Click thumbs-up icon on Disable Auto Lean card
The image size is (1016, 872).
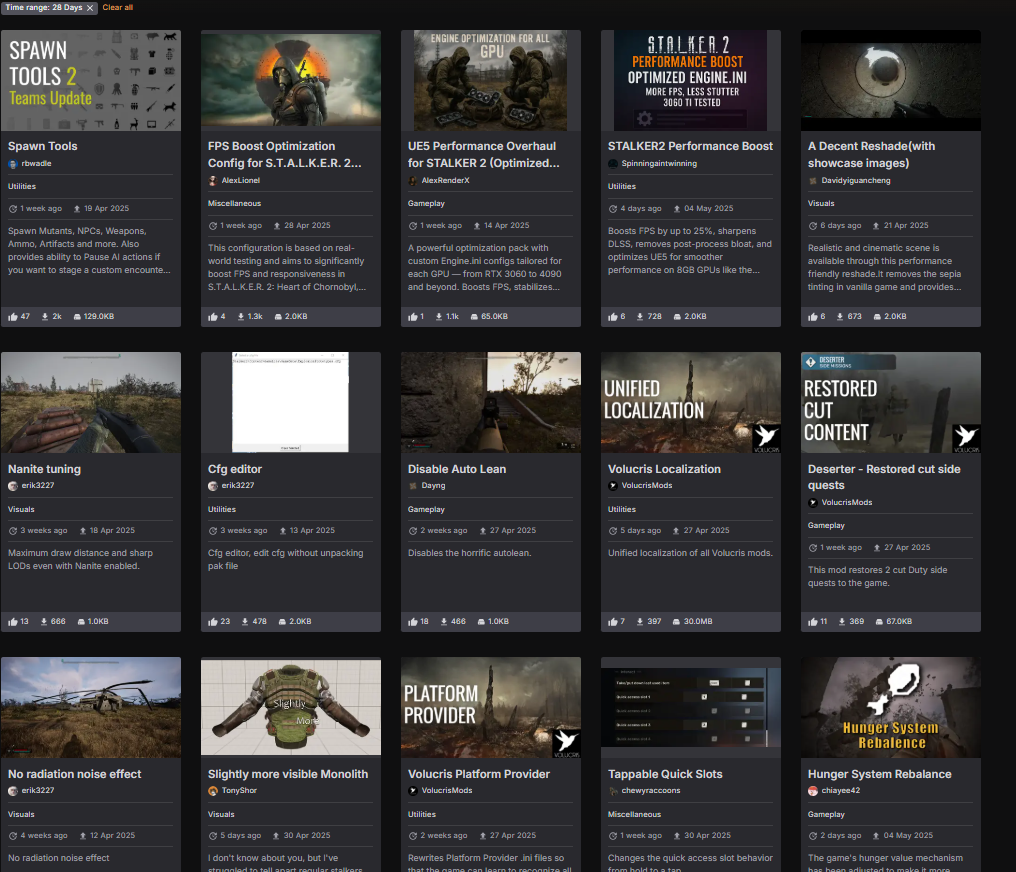[x=413, y=622]
